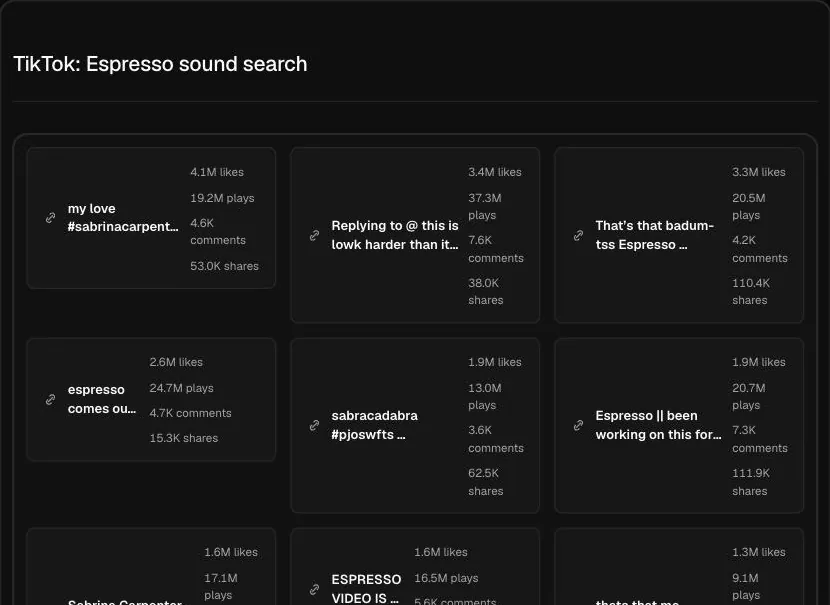Click the link icon beside 'espresso comes ou…'
This screenshot has height=605, width=830.
coord(50,399)
